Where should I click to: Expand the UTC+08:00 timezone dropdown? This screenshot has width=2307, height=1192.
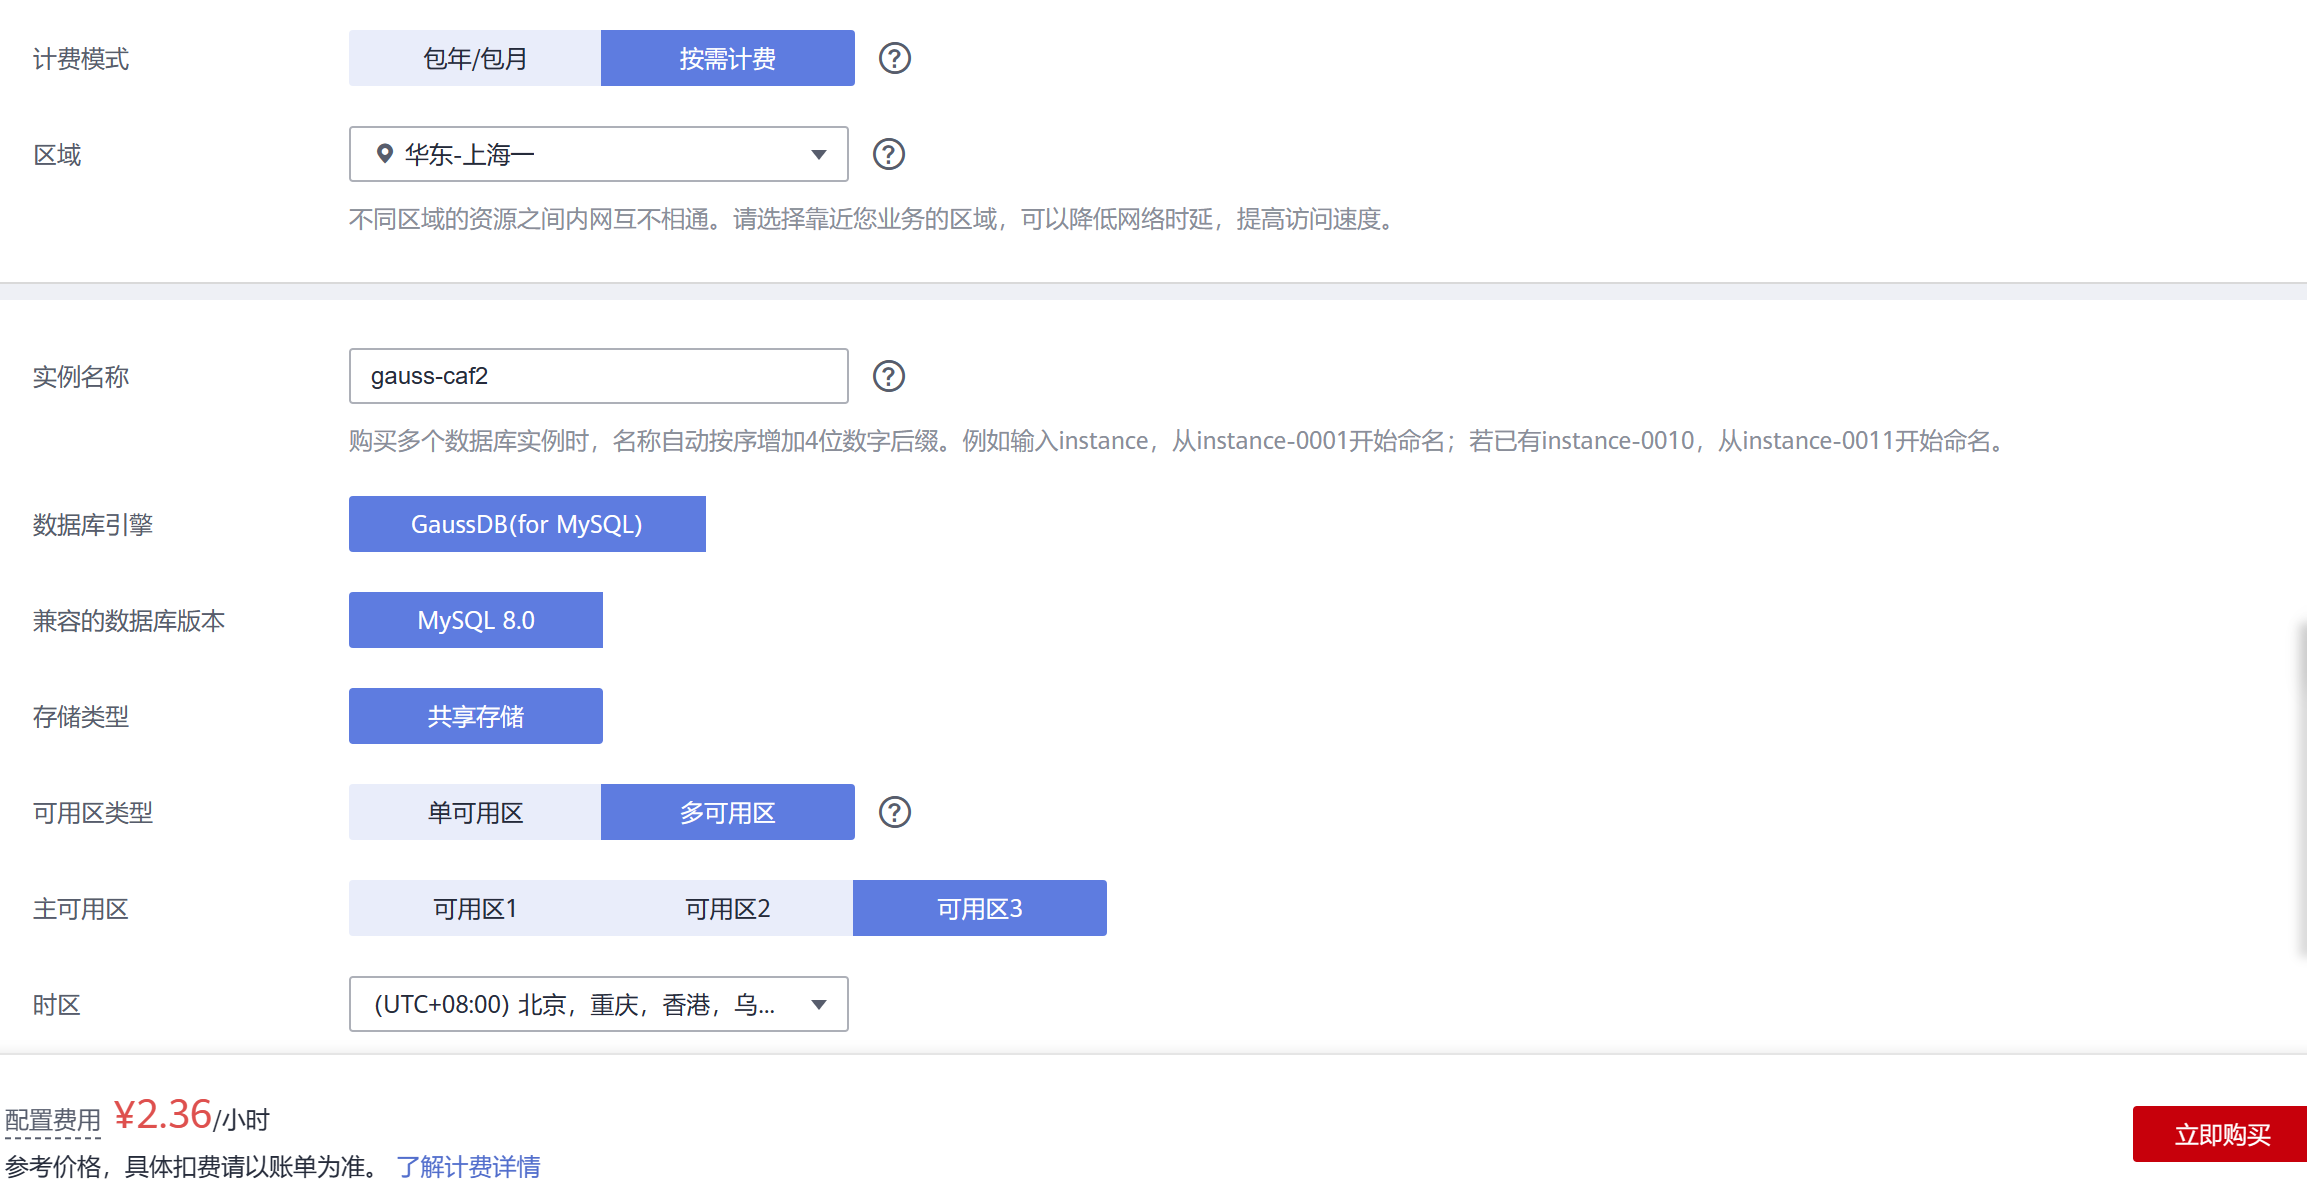(598, 1004)
